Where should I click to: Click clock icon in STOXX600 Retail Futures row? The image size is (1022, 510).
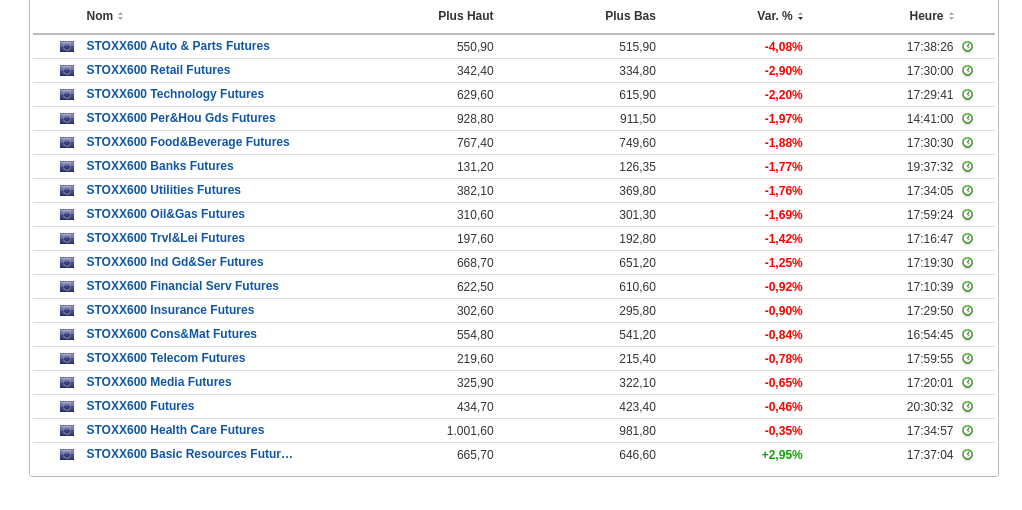(x=967, y=71)
